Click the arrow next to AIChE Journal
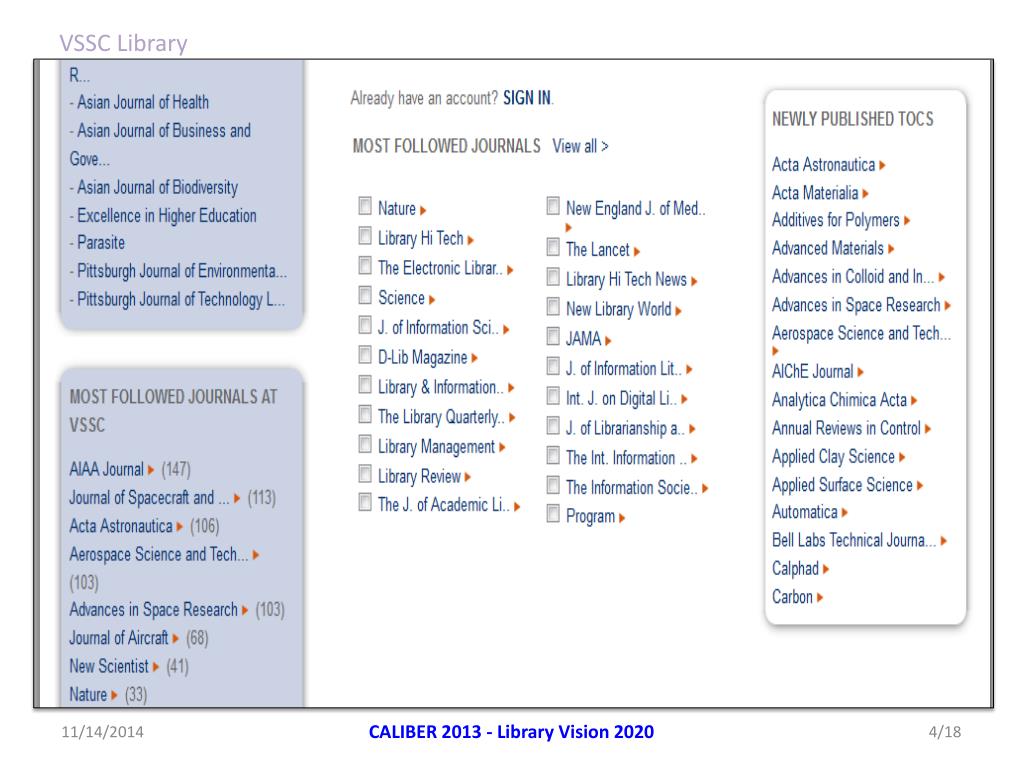Viewport: 1023px width, 767px height. (861, 372)
